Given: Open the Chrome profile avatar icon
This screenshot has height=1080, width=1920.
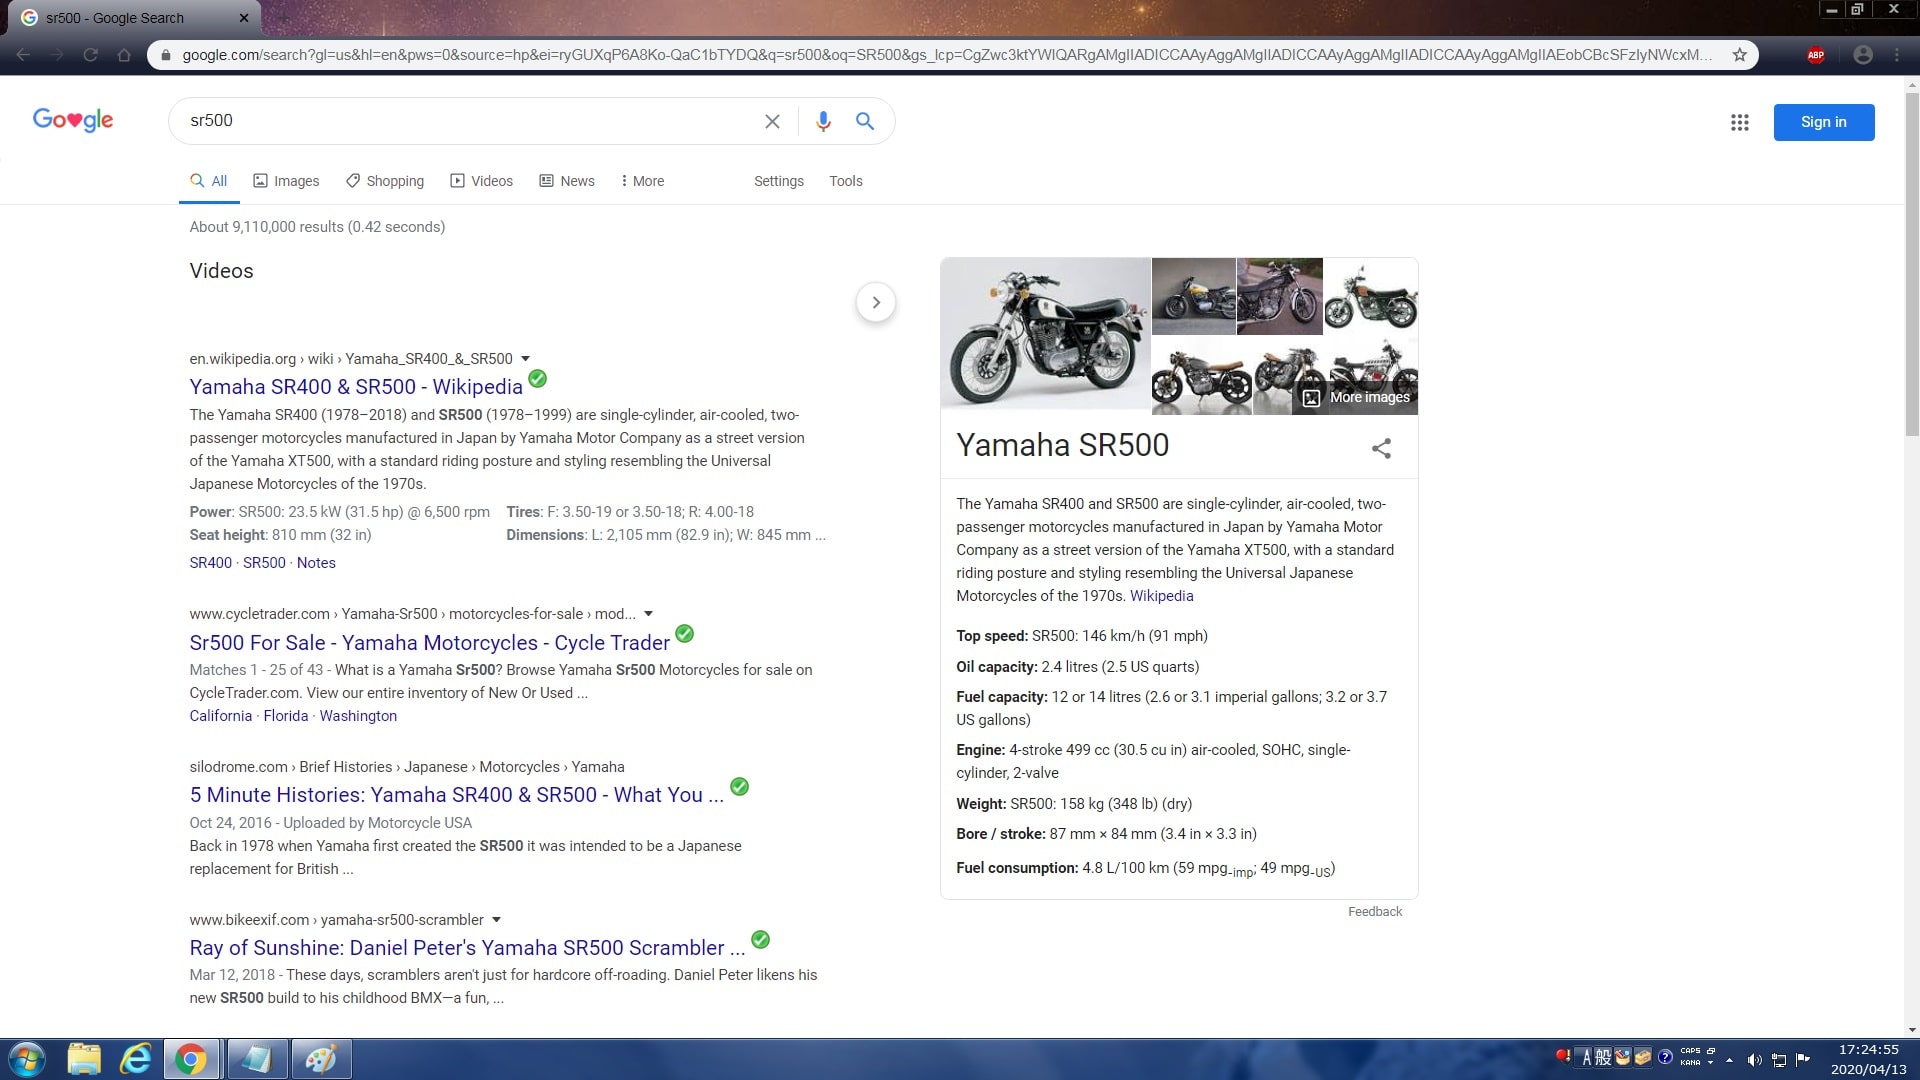Looking at the screenshot, I should (x=1863, y=55).
